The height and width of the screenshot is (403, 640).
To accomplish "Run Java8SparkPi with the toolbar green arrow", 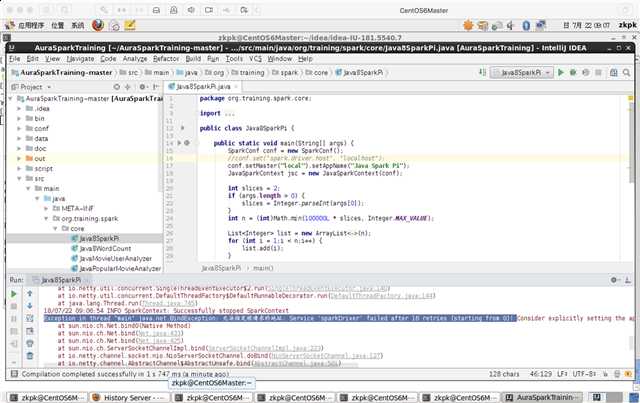I will (x=561, y=72).
